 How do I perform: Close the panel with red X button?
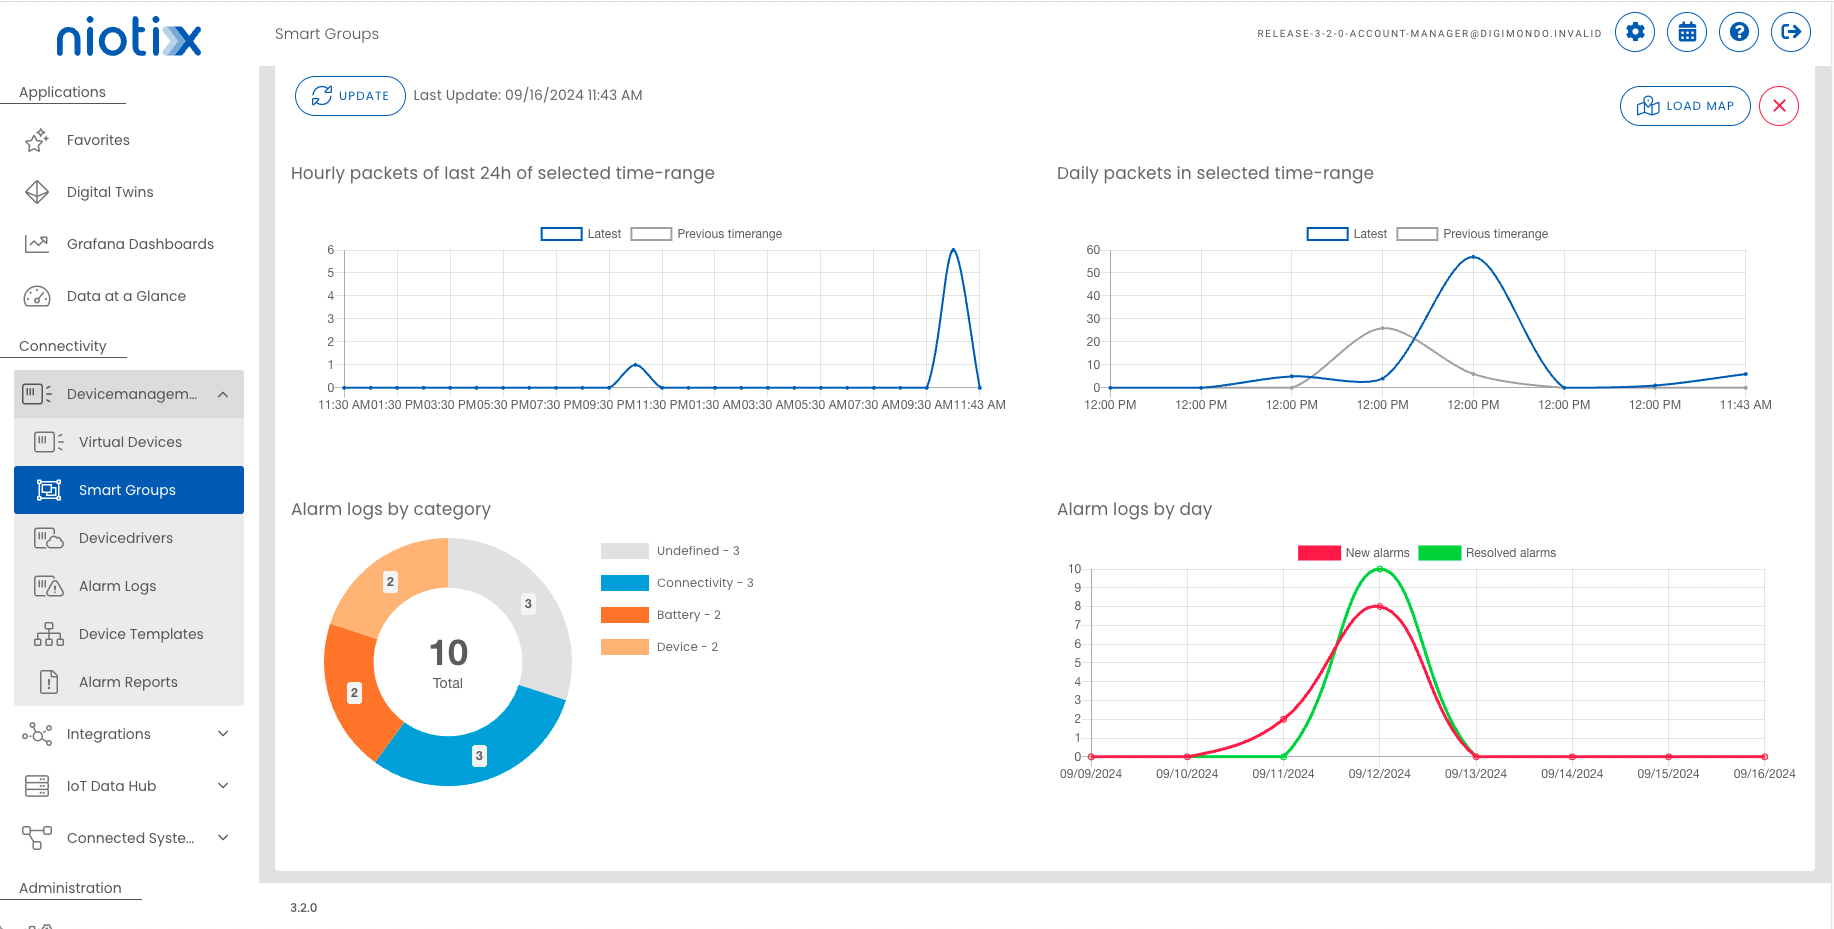[1779, 106]
